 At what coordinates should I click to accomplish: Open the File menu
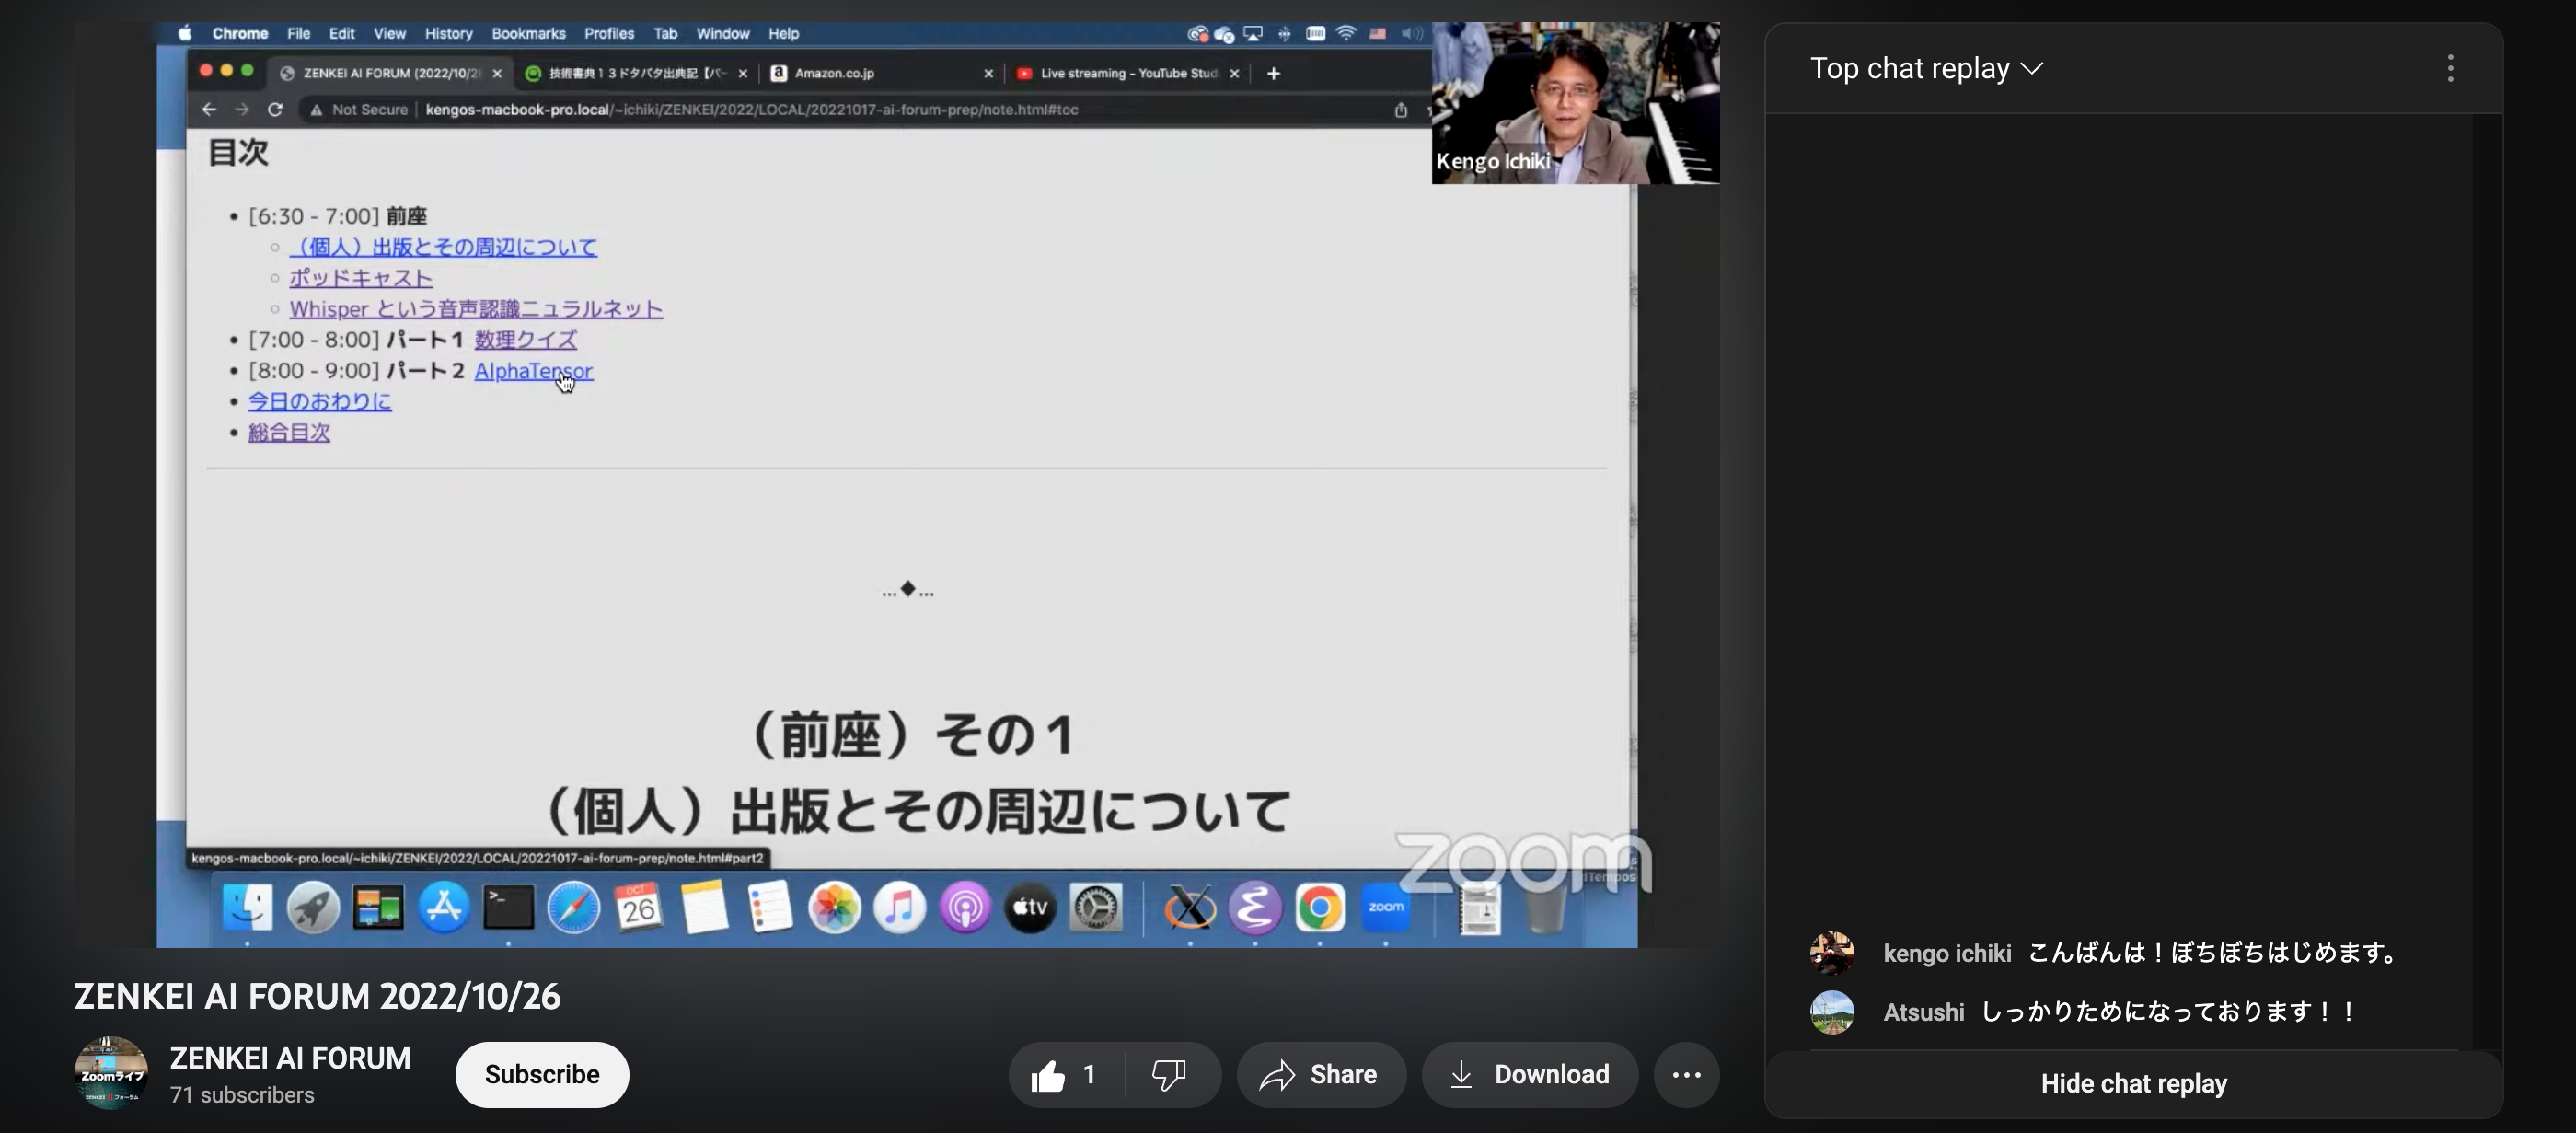(298, 33)
